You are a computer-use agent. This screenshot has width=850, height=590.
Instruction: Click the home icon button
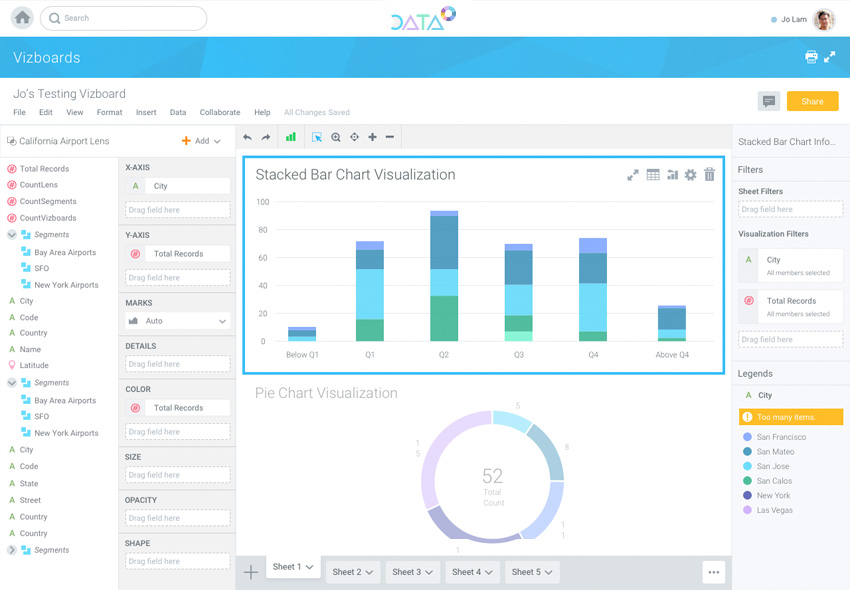point(21,18)
